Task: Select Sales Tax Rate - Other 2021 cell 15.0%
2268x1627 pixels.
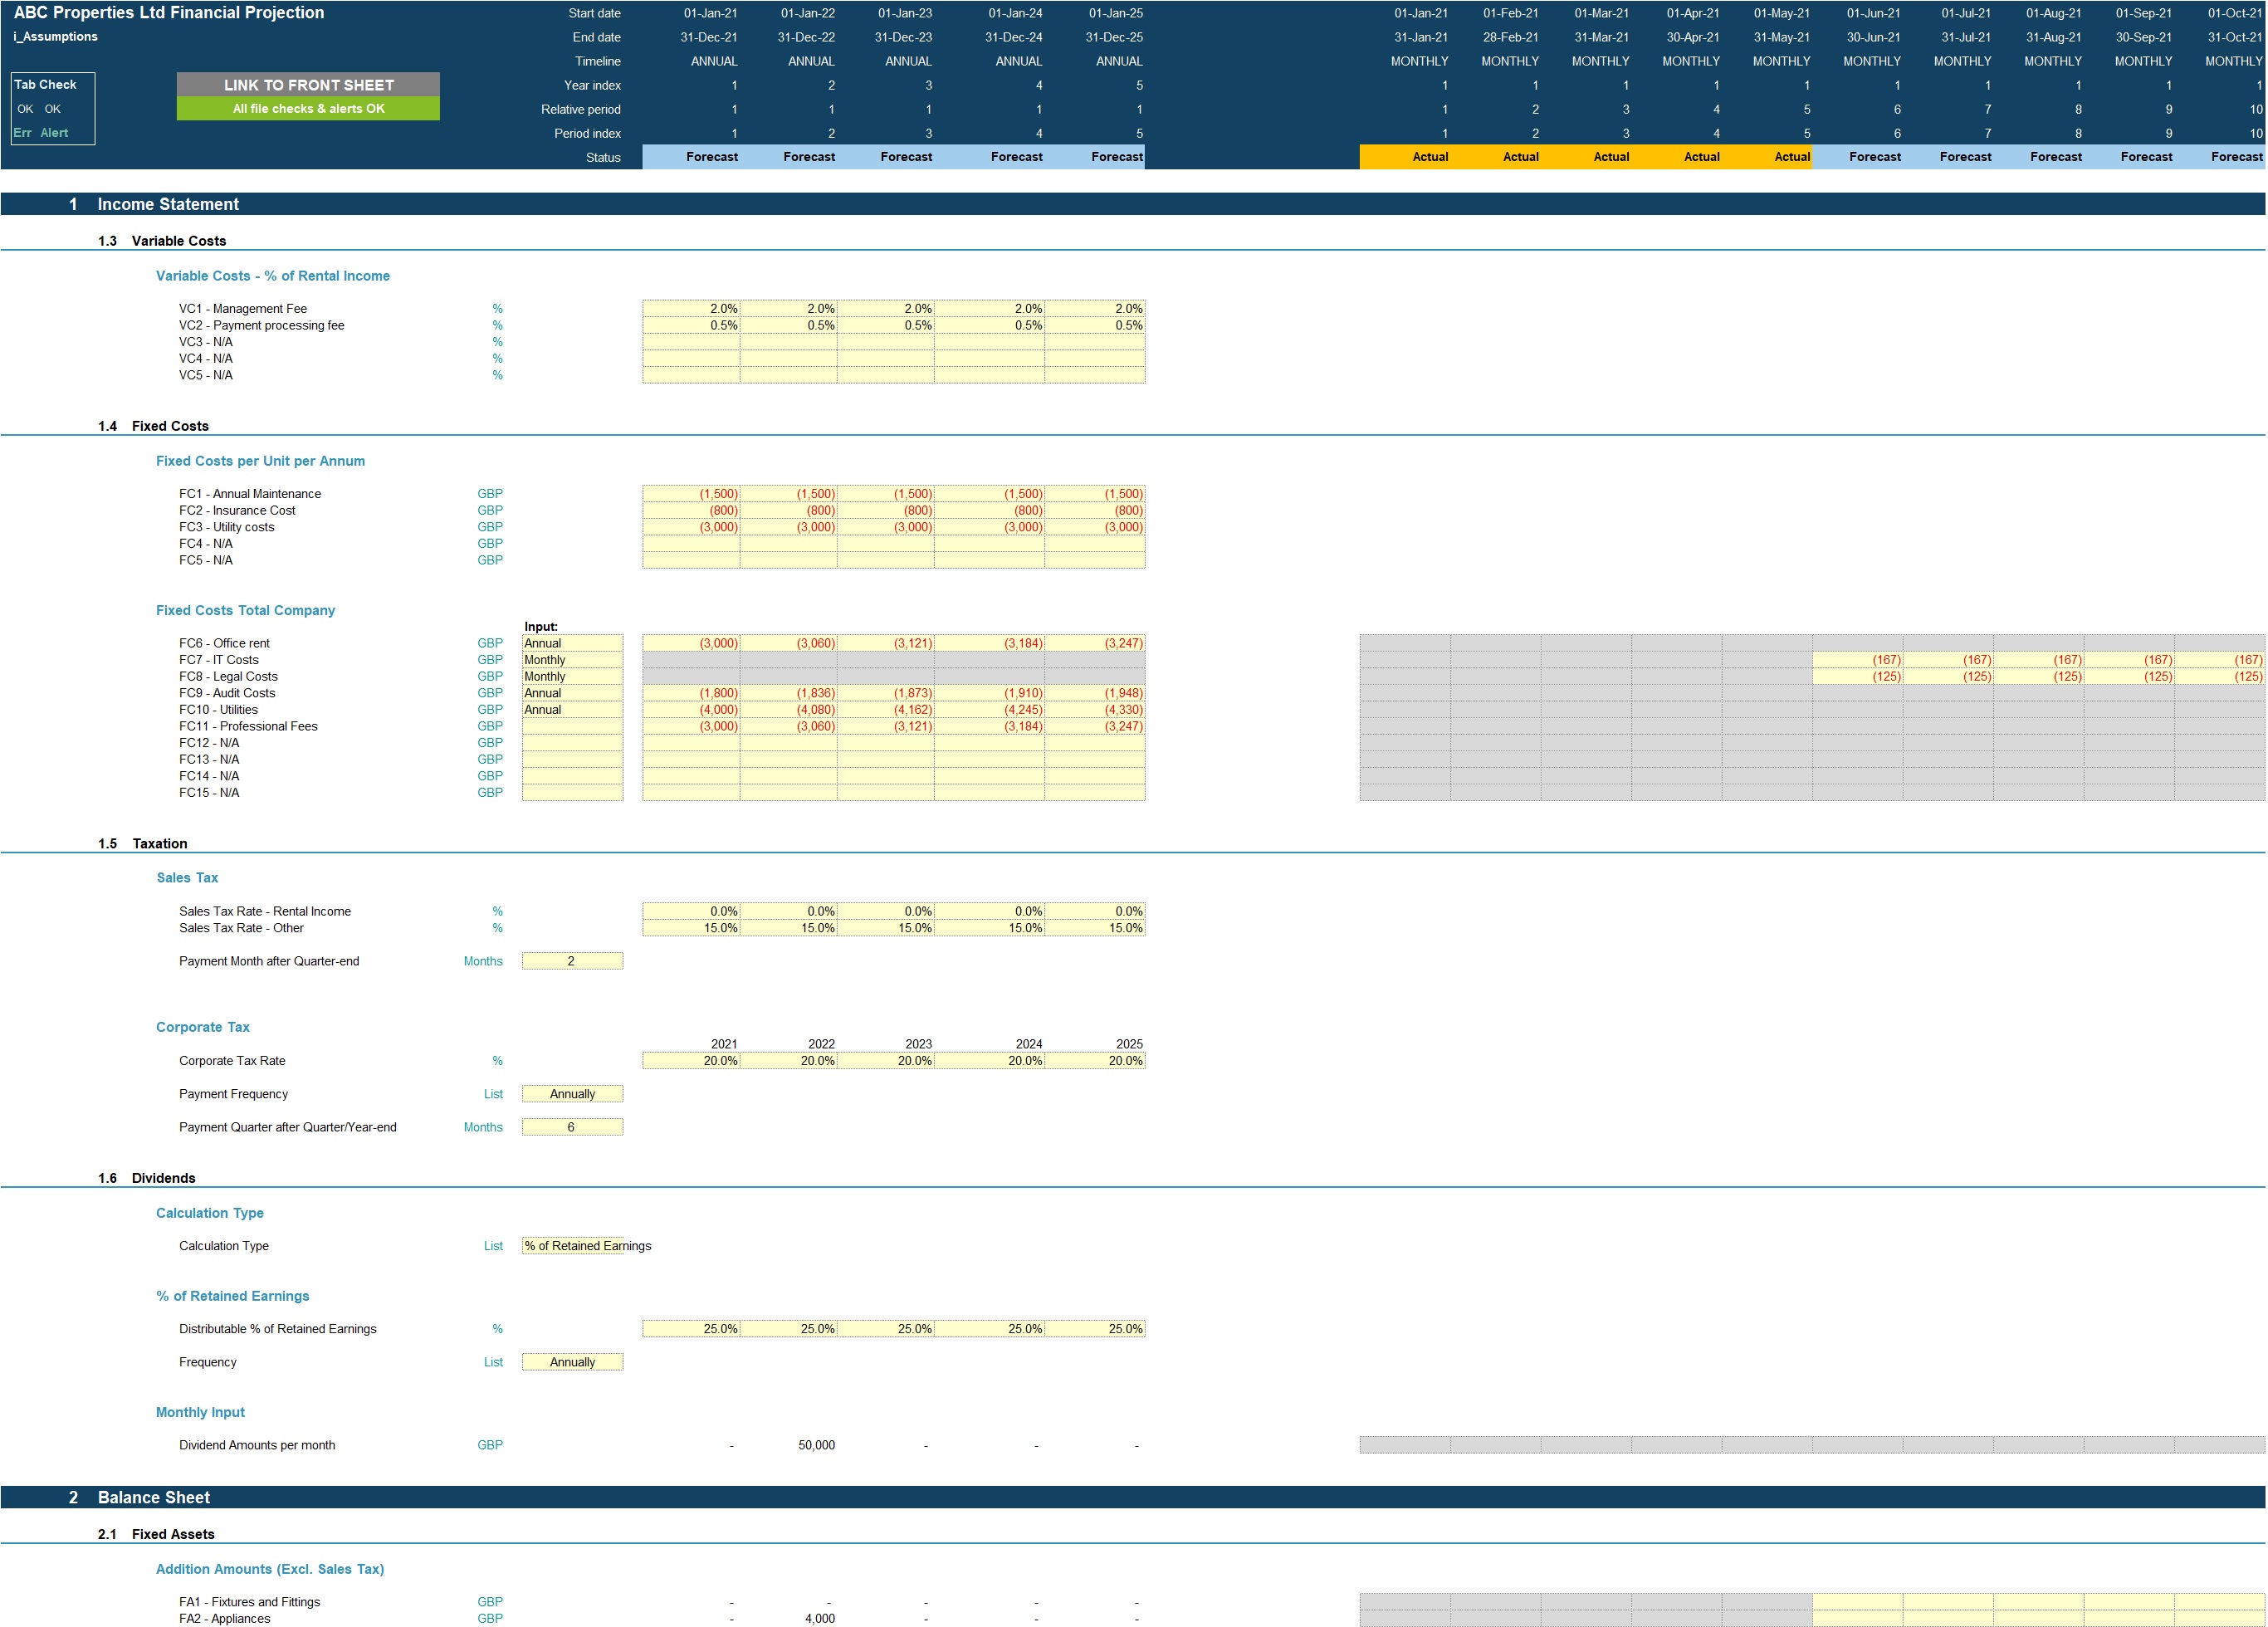Action: pos(691,928)
